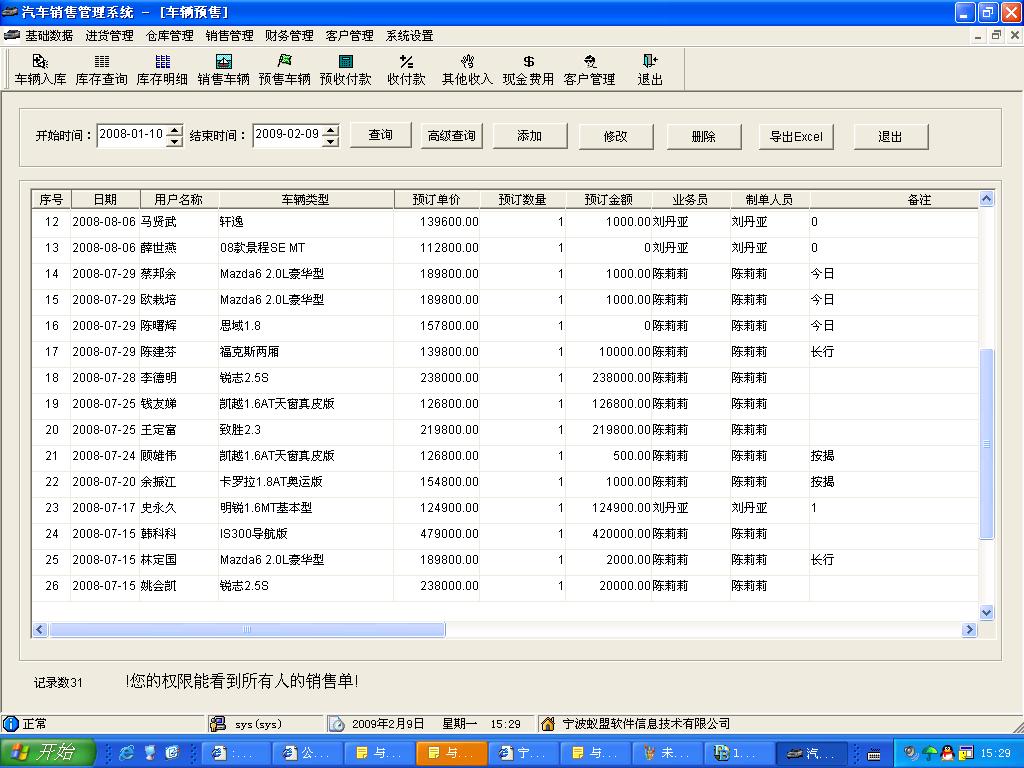Viewport: 1024px width, 768px height.
Task: Increase the 开始时间 date with up arrow
Action: 174,129
